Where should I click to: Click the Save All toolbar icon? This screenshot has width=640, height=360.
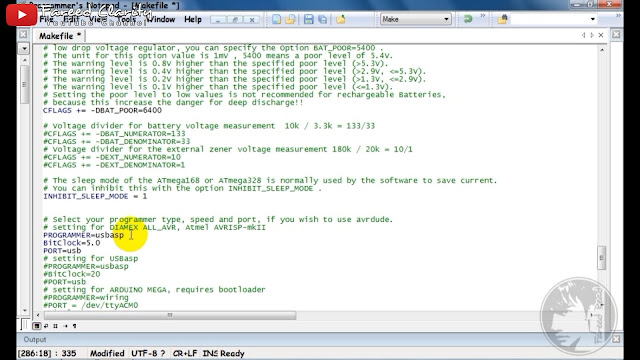[x=322, y=19]
